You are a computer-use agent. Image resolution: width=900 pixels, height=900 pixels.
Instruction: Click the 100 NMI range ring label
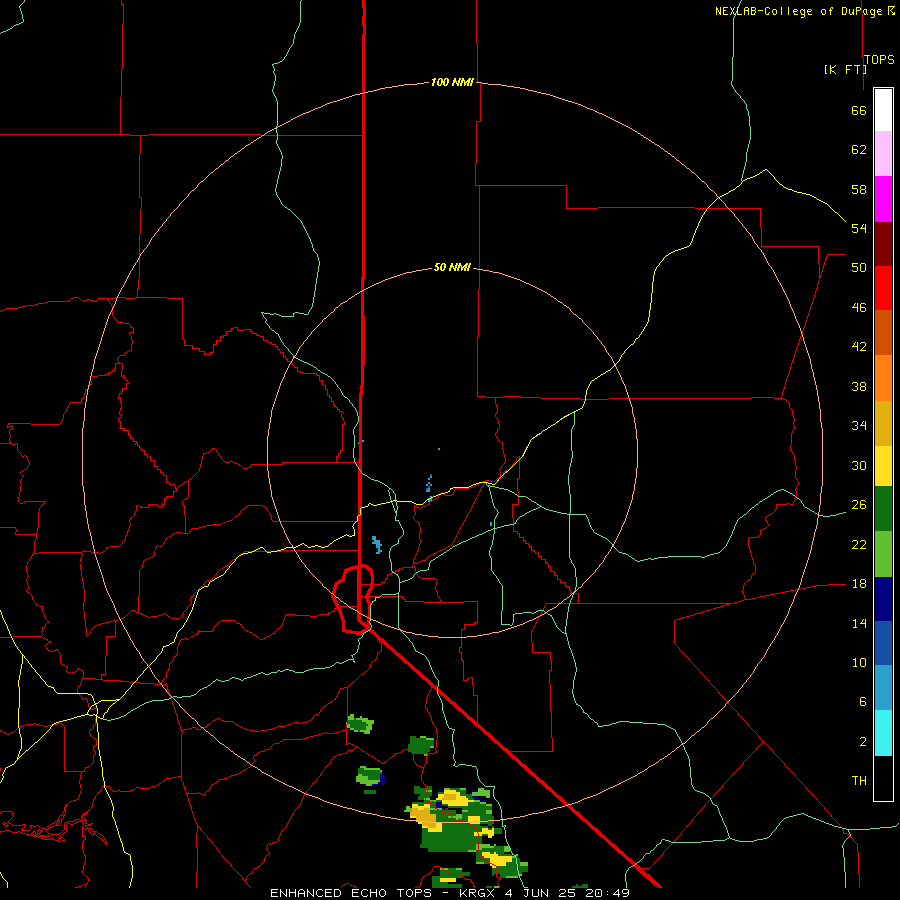[x=452, y=82]
